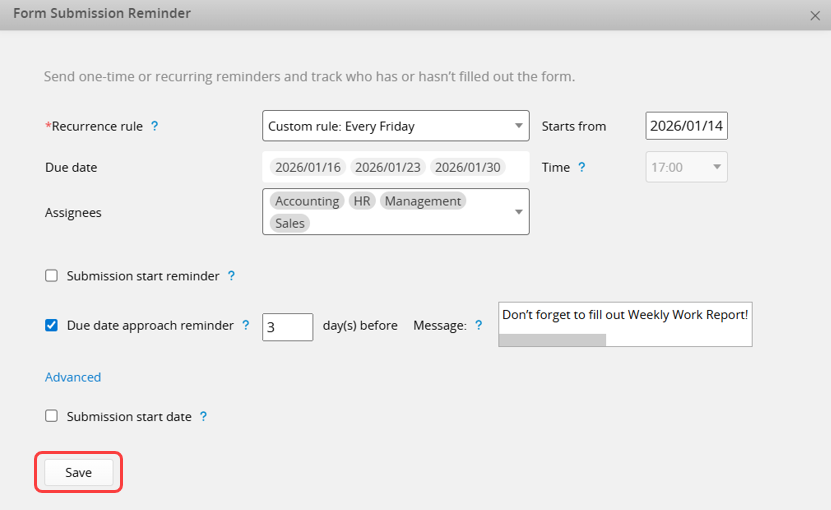
Task: Select the Management assignee tag
Action: click(423, 201)
